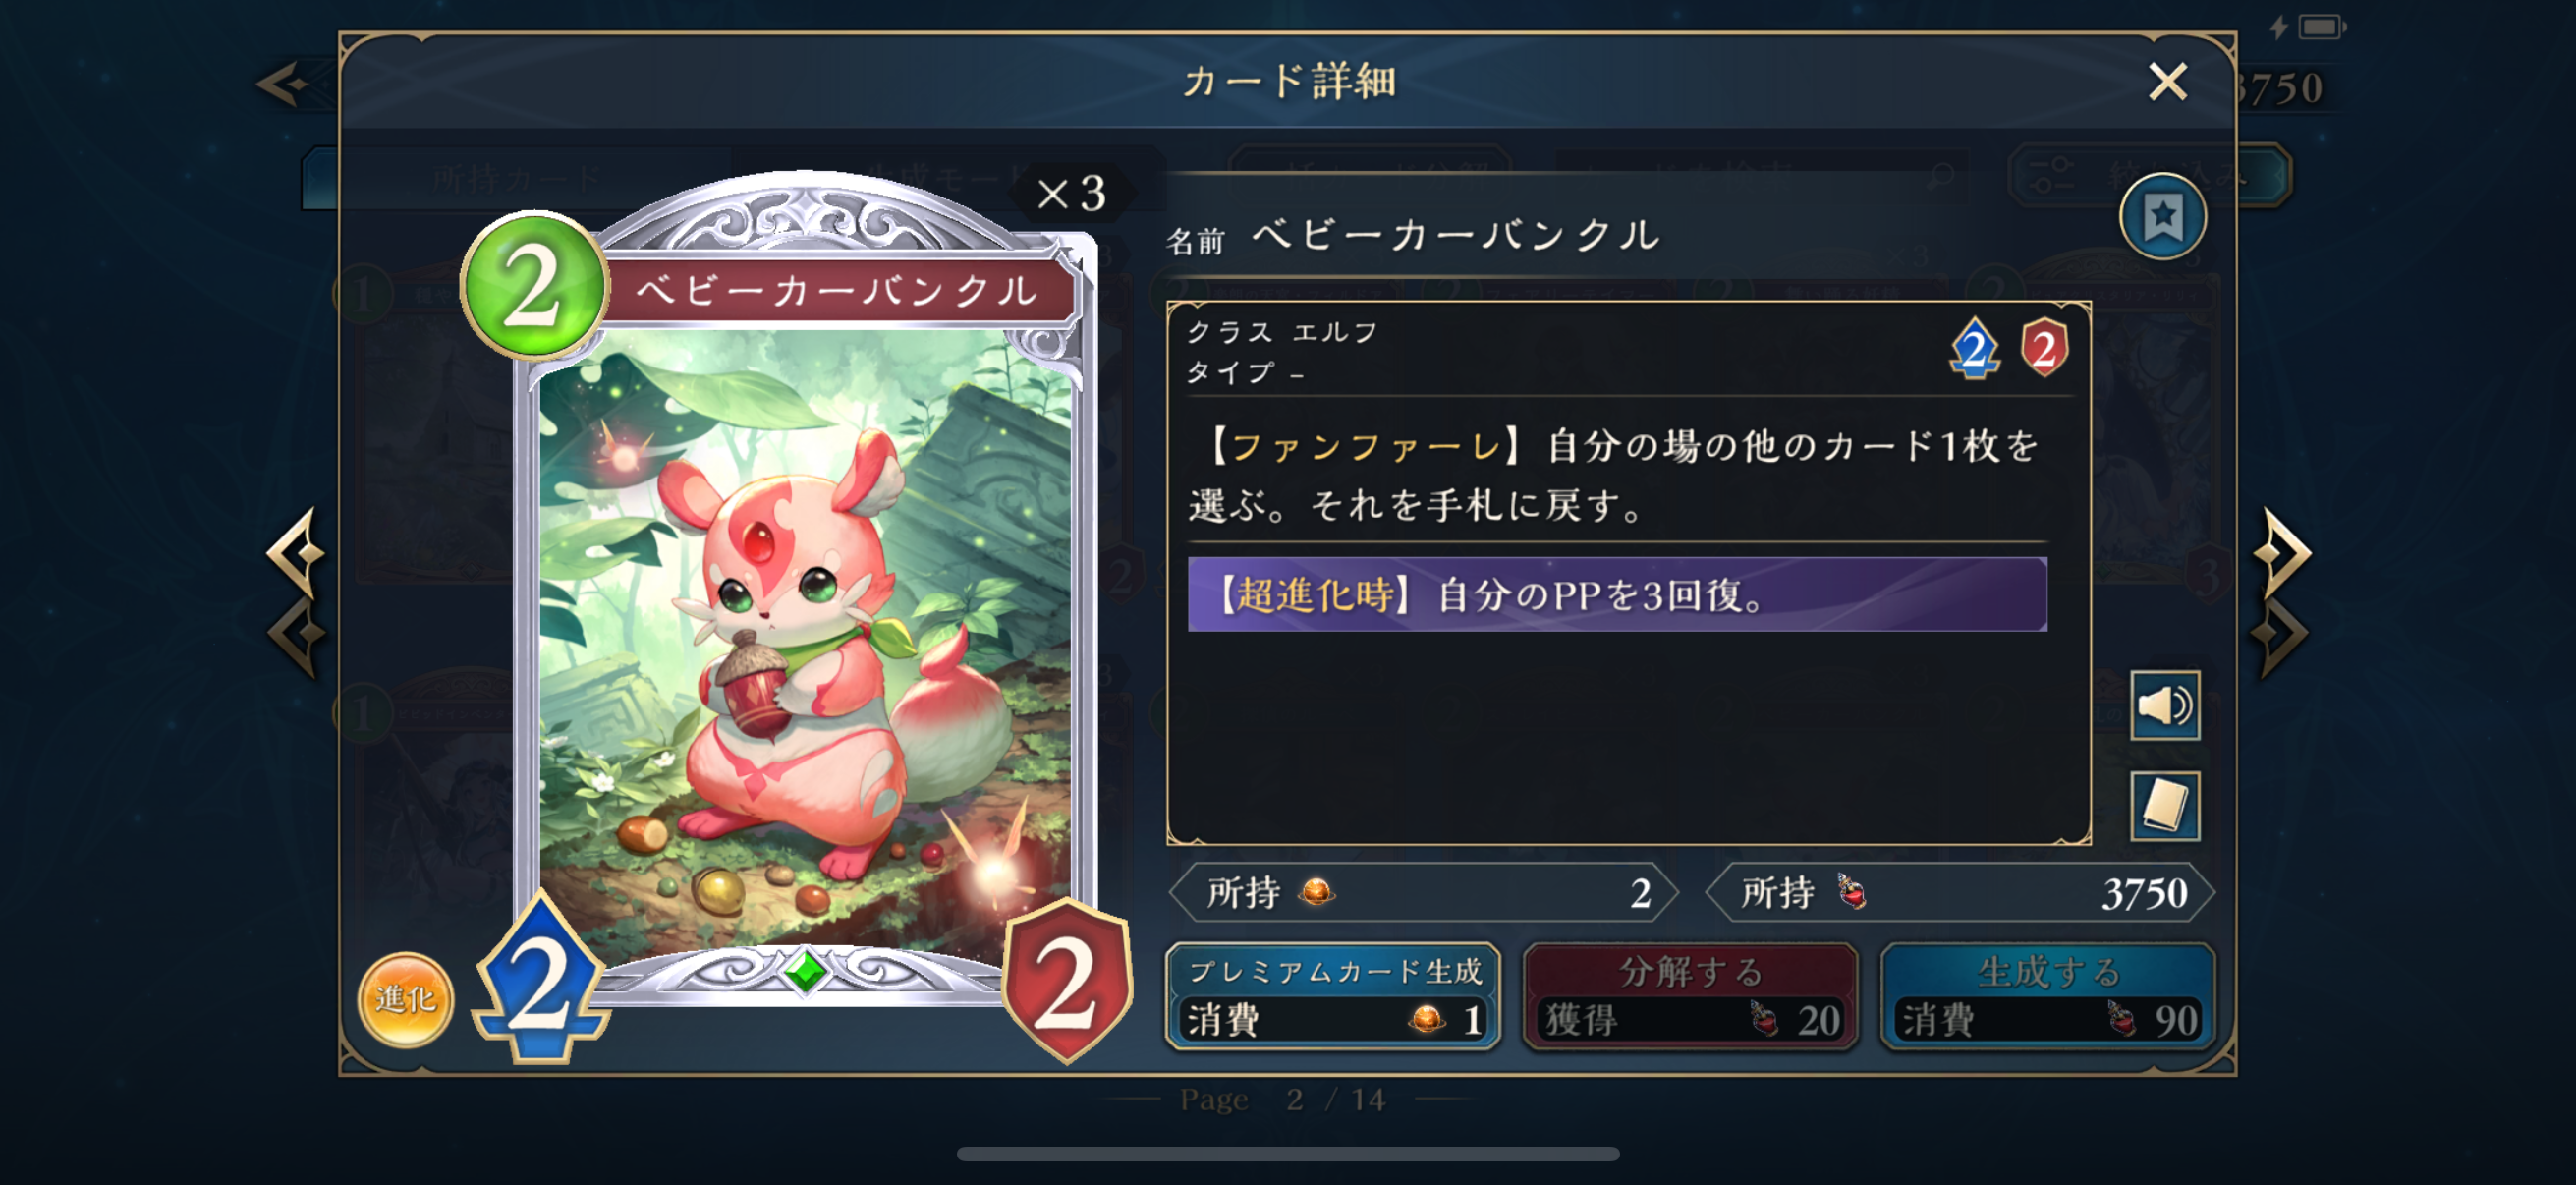Skip backward with lower left arrow
The width and height of the screenshot is (2576, 1185).
click(297, 635)
